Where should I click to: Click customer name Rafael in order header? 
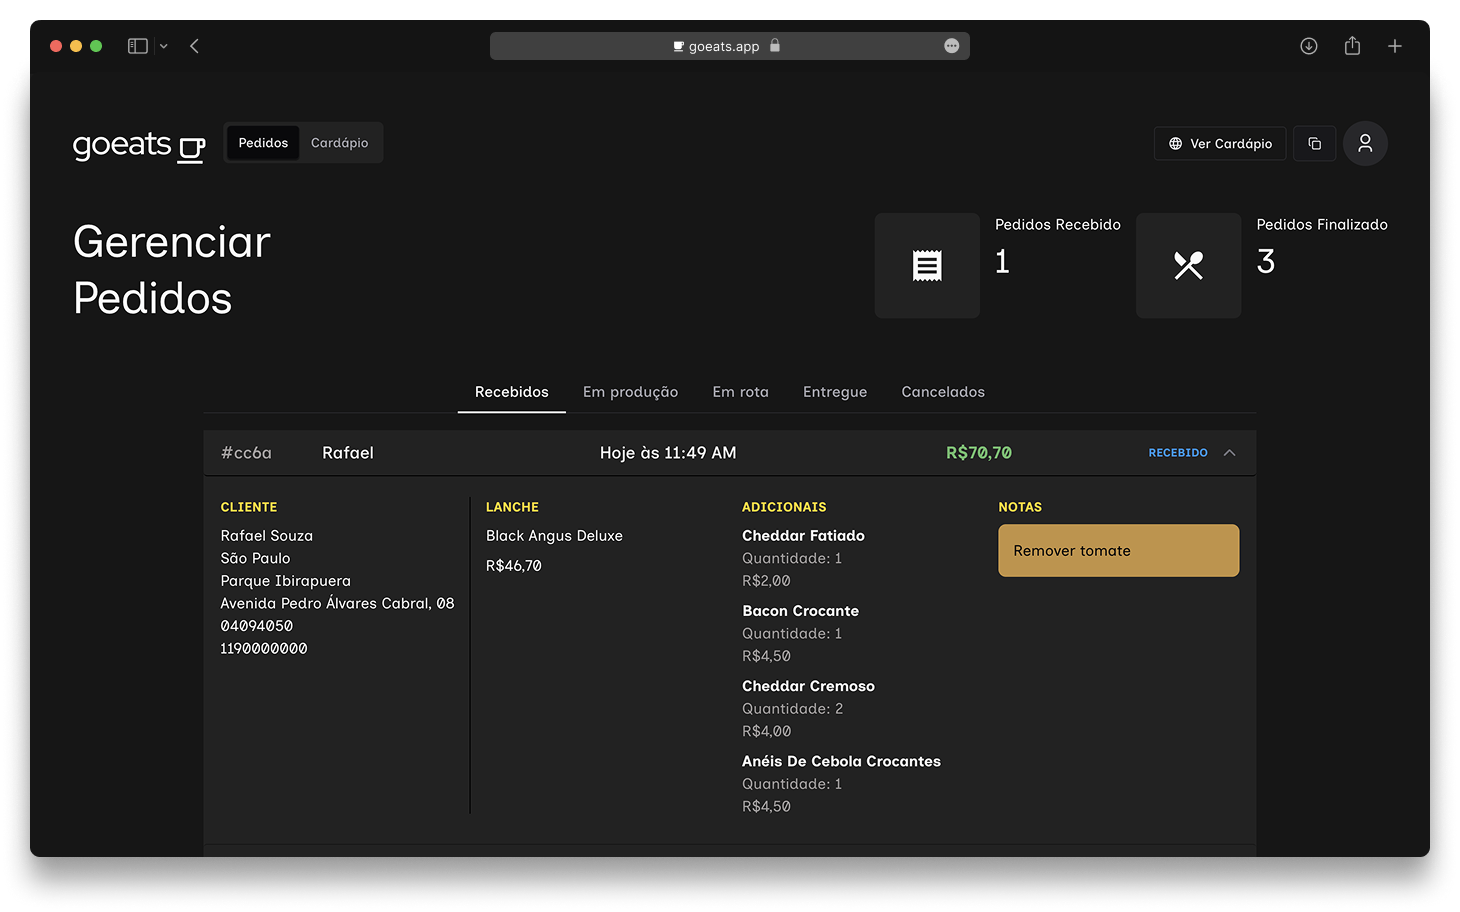(x=348, y=453)
